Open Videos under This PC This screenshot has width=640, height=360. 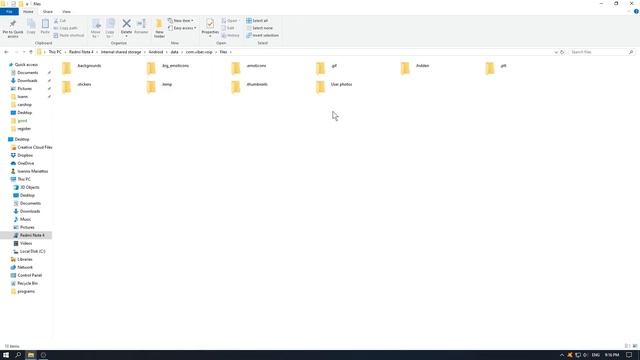click(x=22, y=243)
